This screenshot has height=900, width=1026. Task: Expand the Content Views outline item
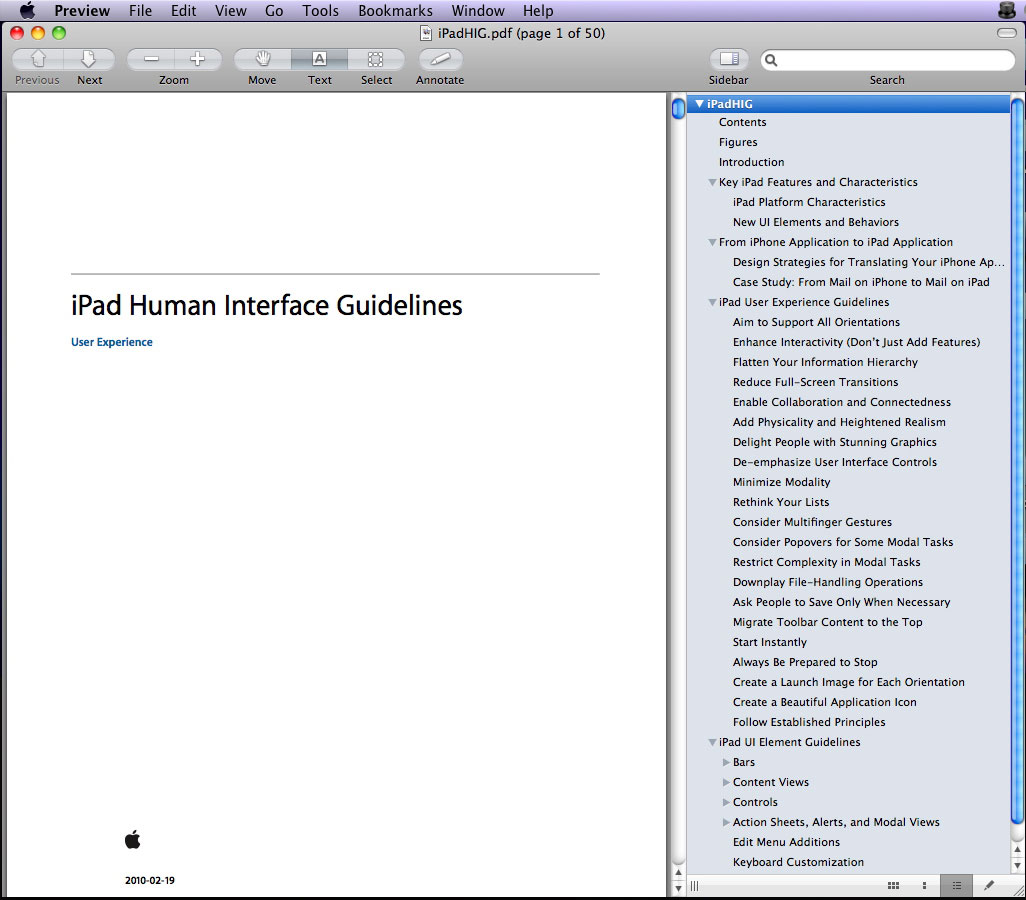point(726,782)
